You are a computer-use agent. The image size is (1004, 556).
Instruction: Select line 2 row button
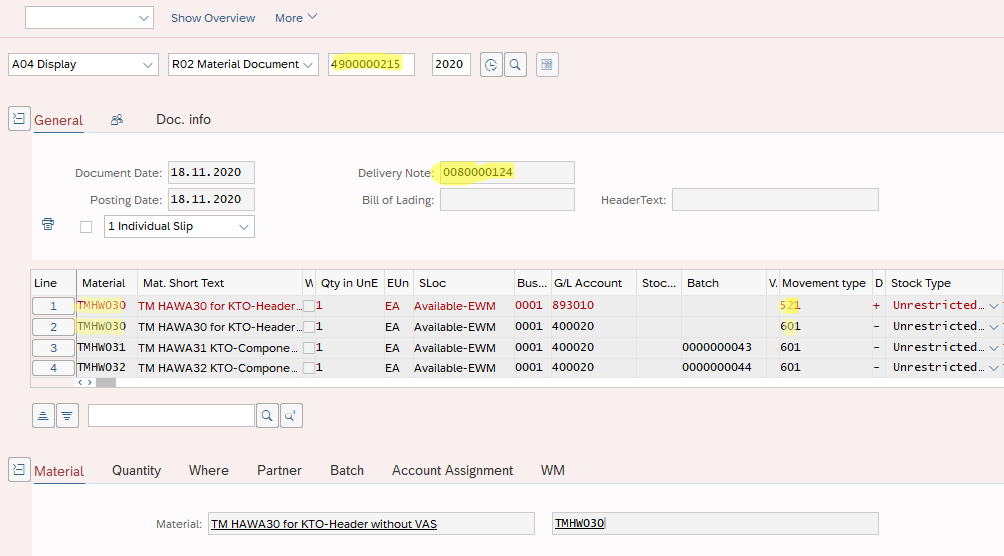(53, 327)
